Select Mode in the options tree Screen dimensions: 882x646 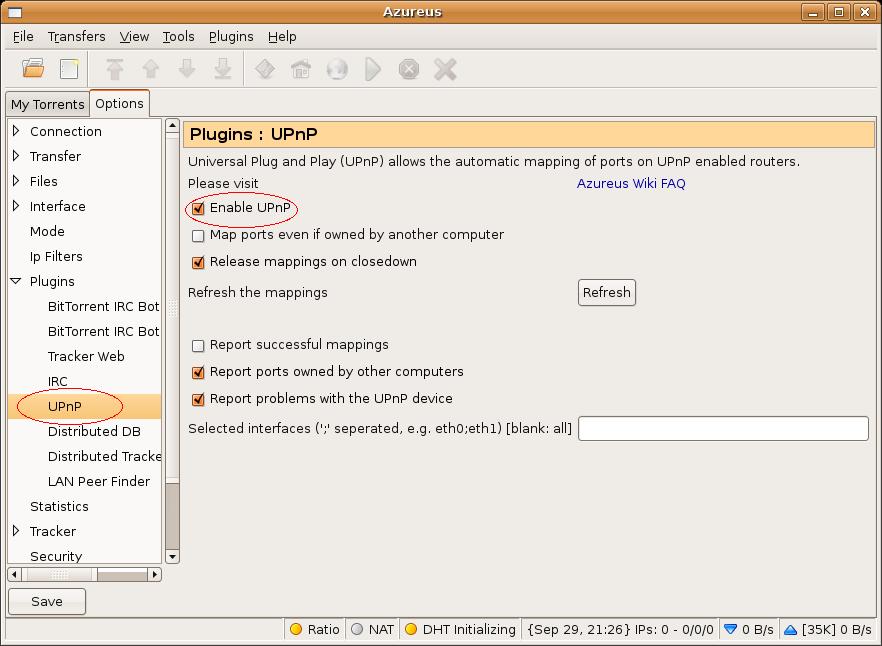(47, 231)
